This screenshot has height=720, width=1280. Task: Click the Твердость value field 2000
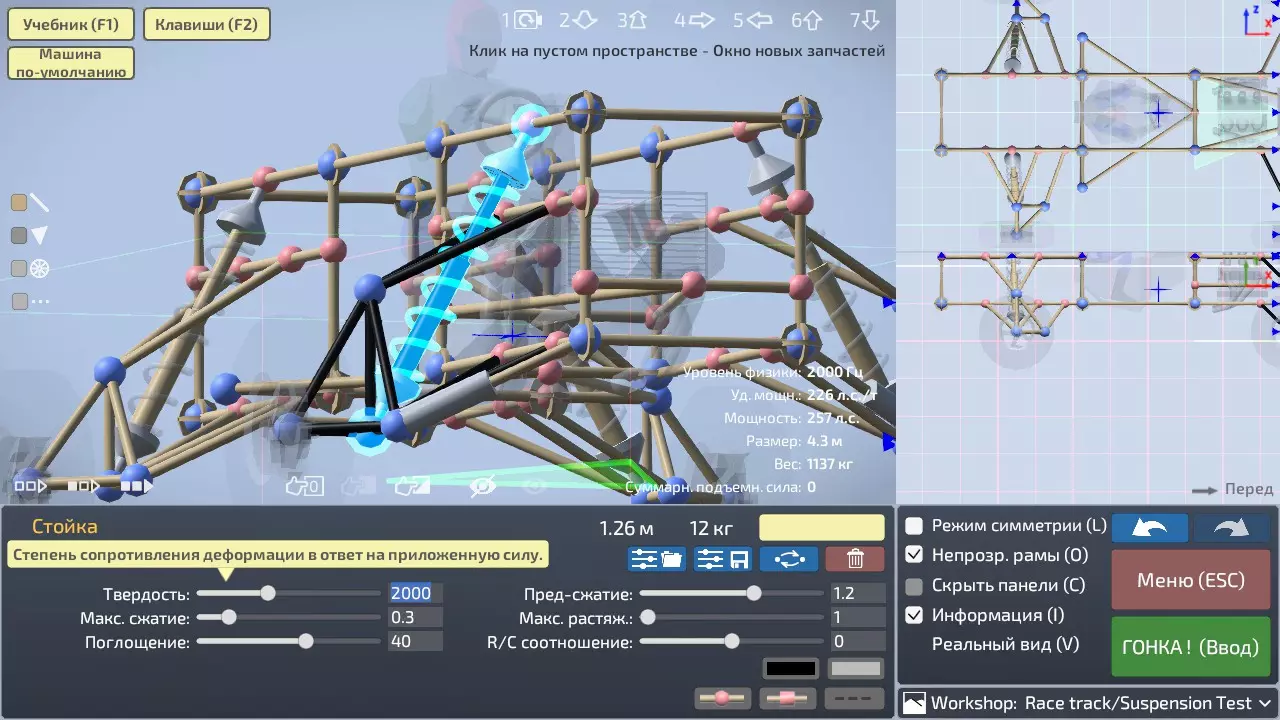[x=415, y=593]
